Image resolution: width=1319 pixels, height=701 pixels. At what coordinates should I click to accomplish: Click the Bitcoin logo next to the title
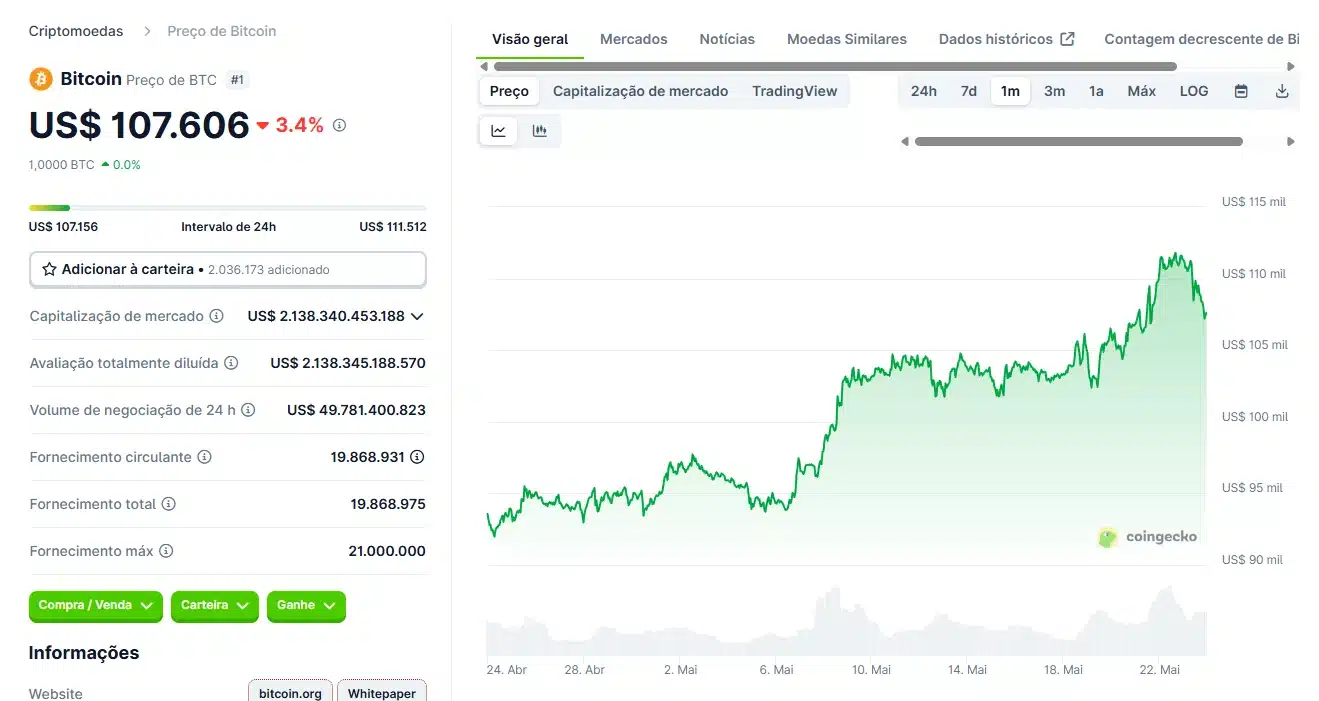[39, 77]
